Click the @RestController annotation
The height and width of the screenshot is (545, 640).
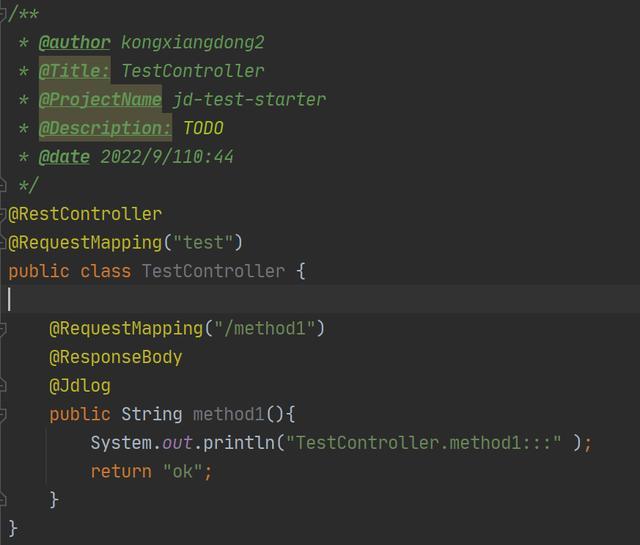[85, 214]
